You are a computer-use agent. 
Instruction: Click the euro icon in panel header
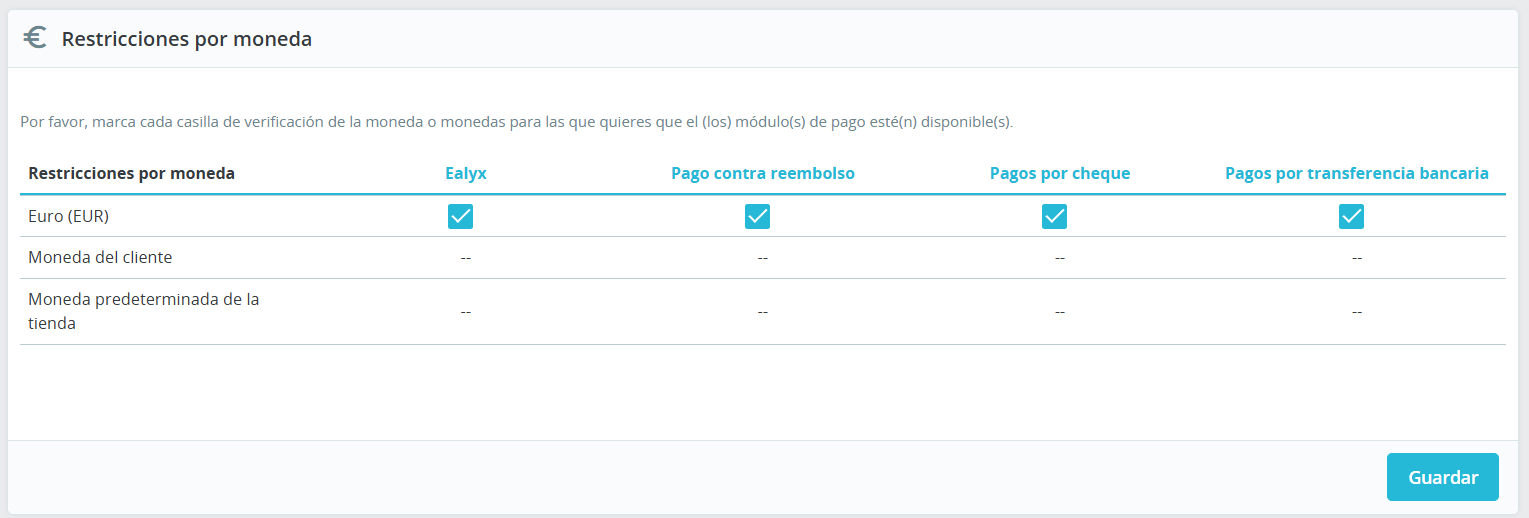[35, 38]
